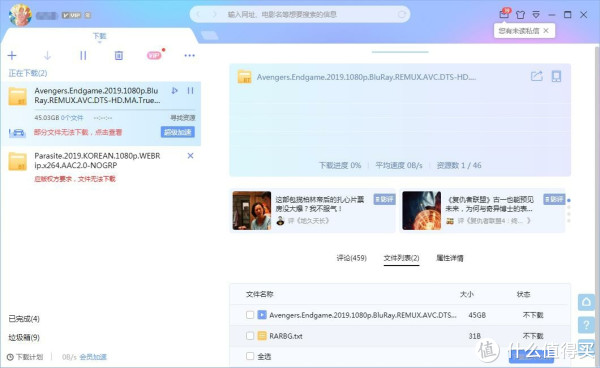Open the second blank tab next to 下载

point(210,36)
